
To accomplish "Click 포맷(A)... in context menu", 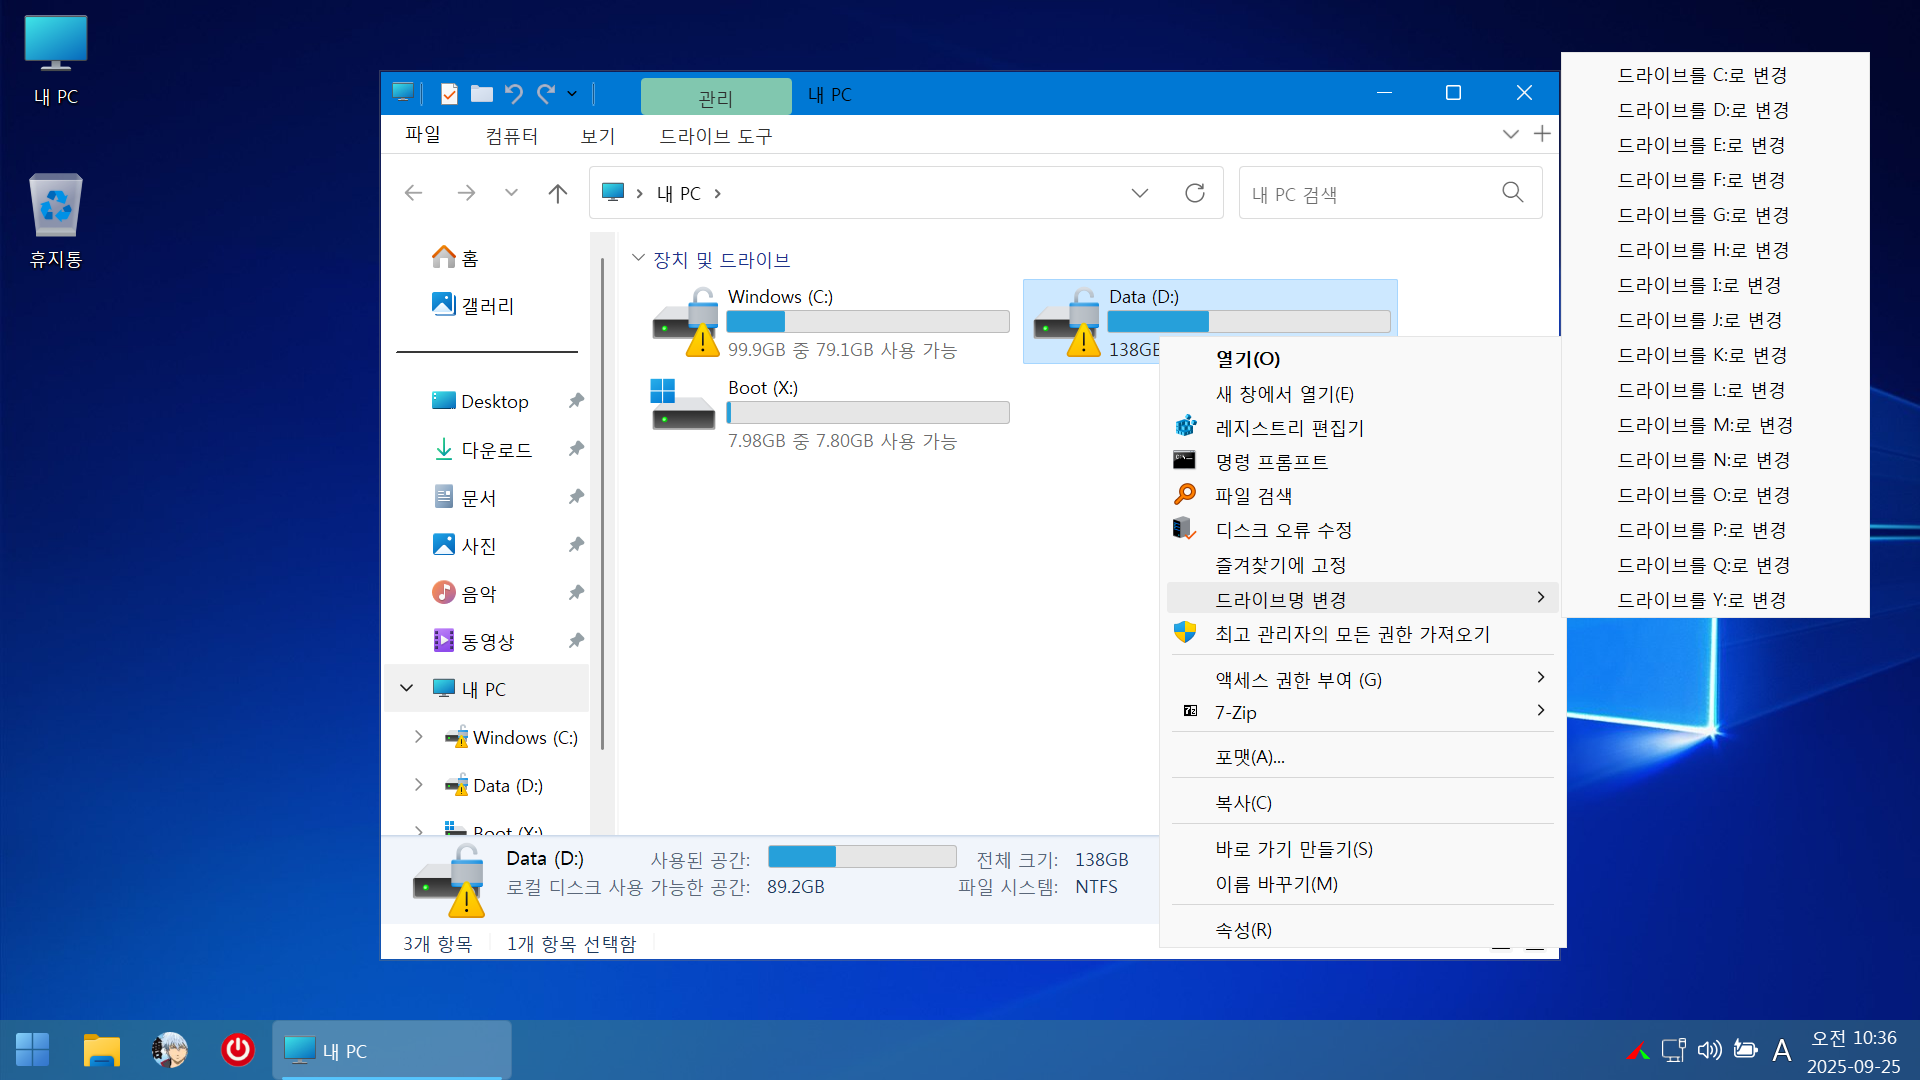I will (x=1250, y=757).
